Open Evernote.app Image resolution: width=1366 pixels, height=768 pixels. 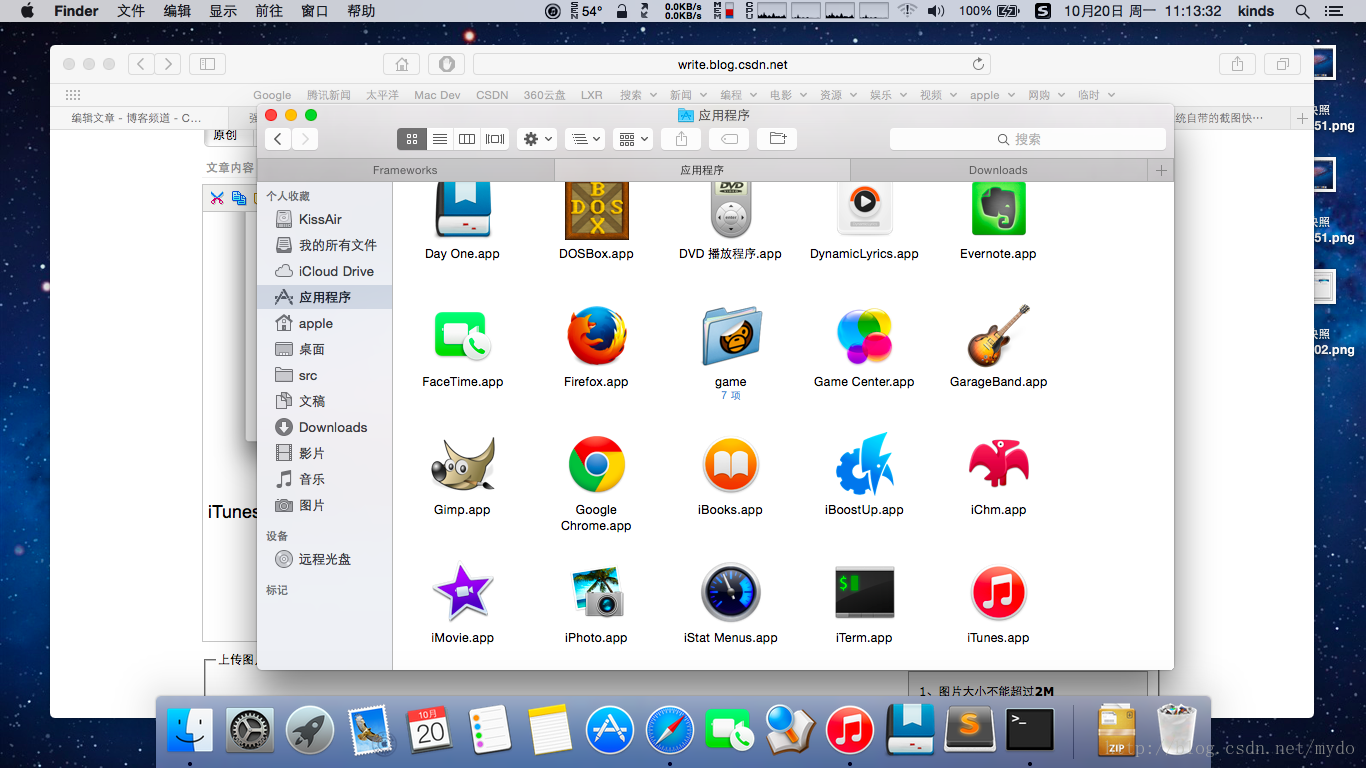[x=999, y=211]
